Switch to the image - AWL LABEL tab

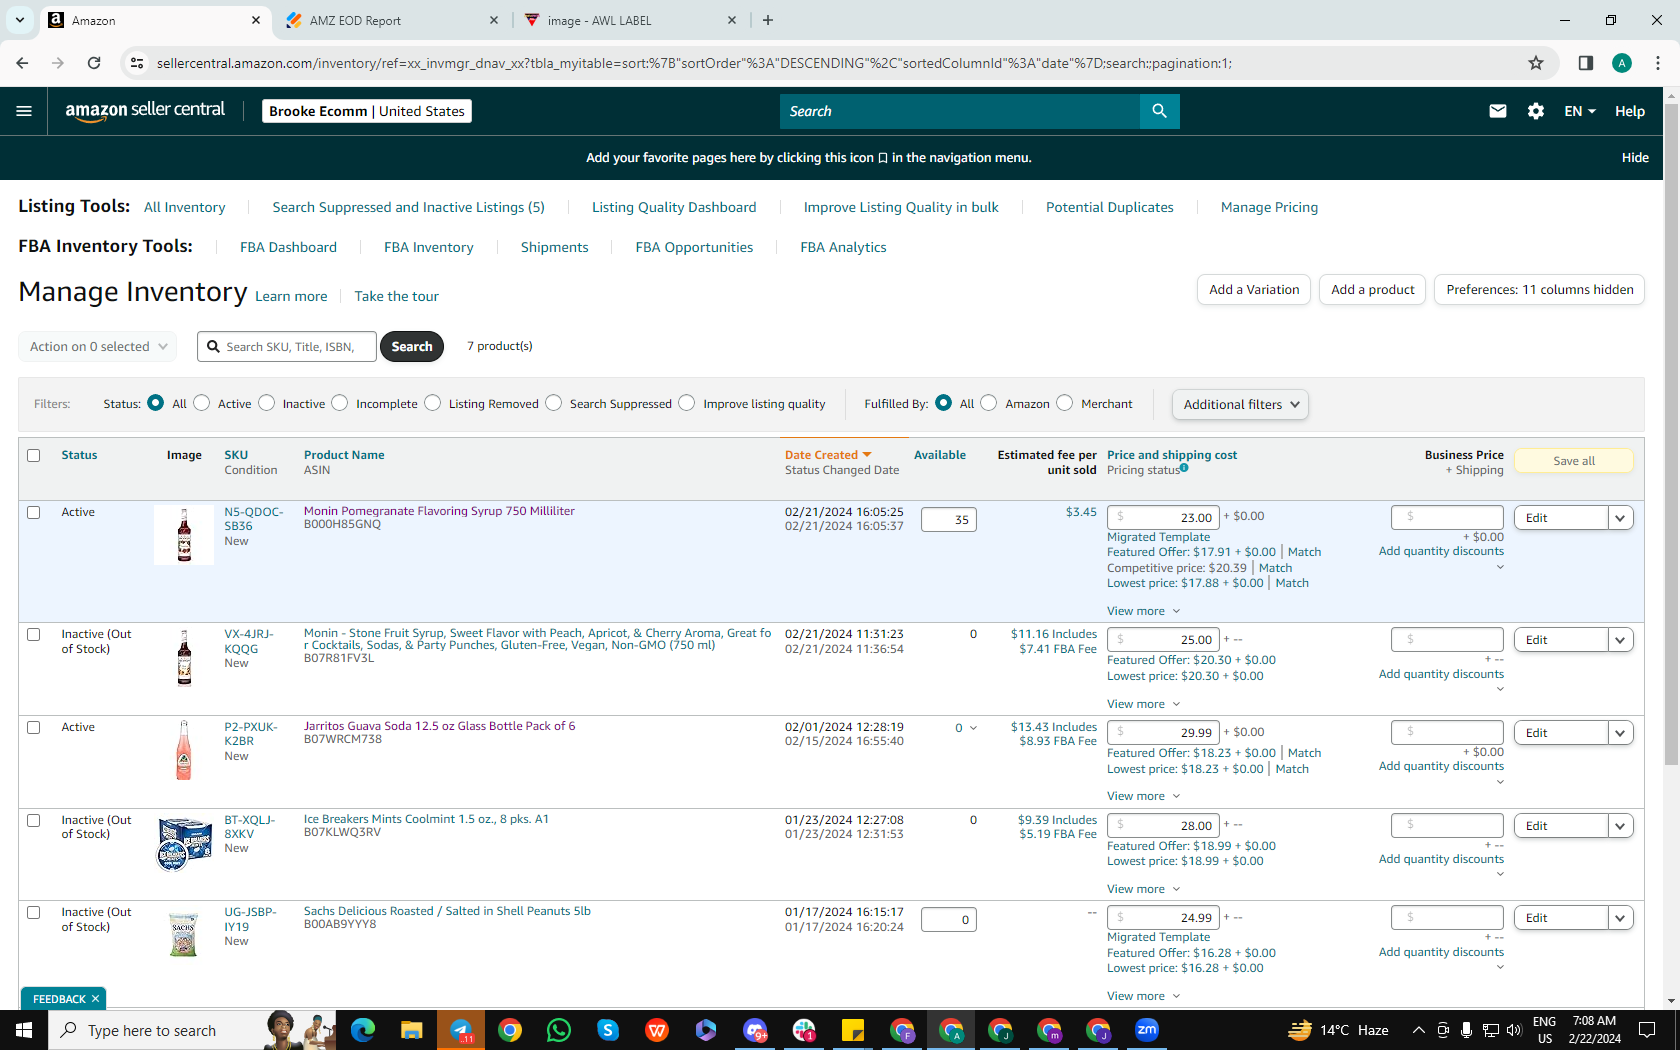(x=630, y=20)
